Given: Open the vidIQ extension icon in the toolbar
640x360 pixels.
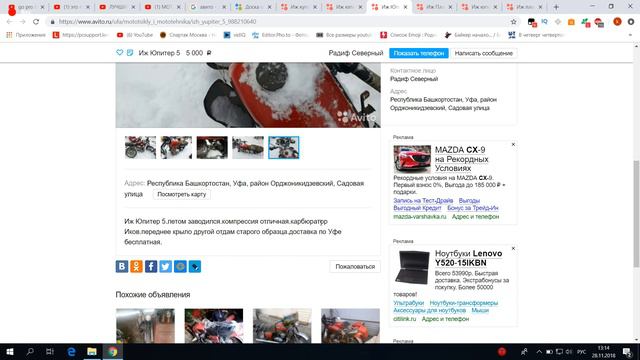Looking at the screenshot, I should (544, 22).
